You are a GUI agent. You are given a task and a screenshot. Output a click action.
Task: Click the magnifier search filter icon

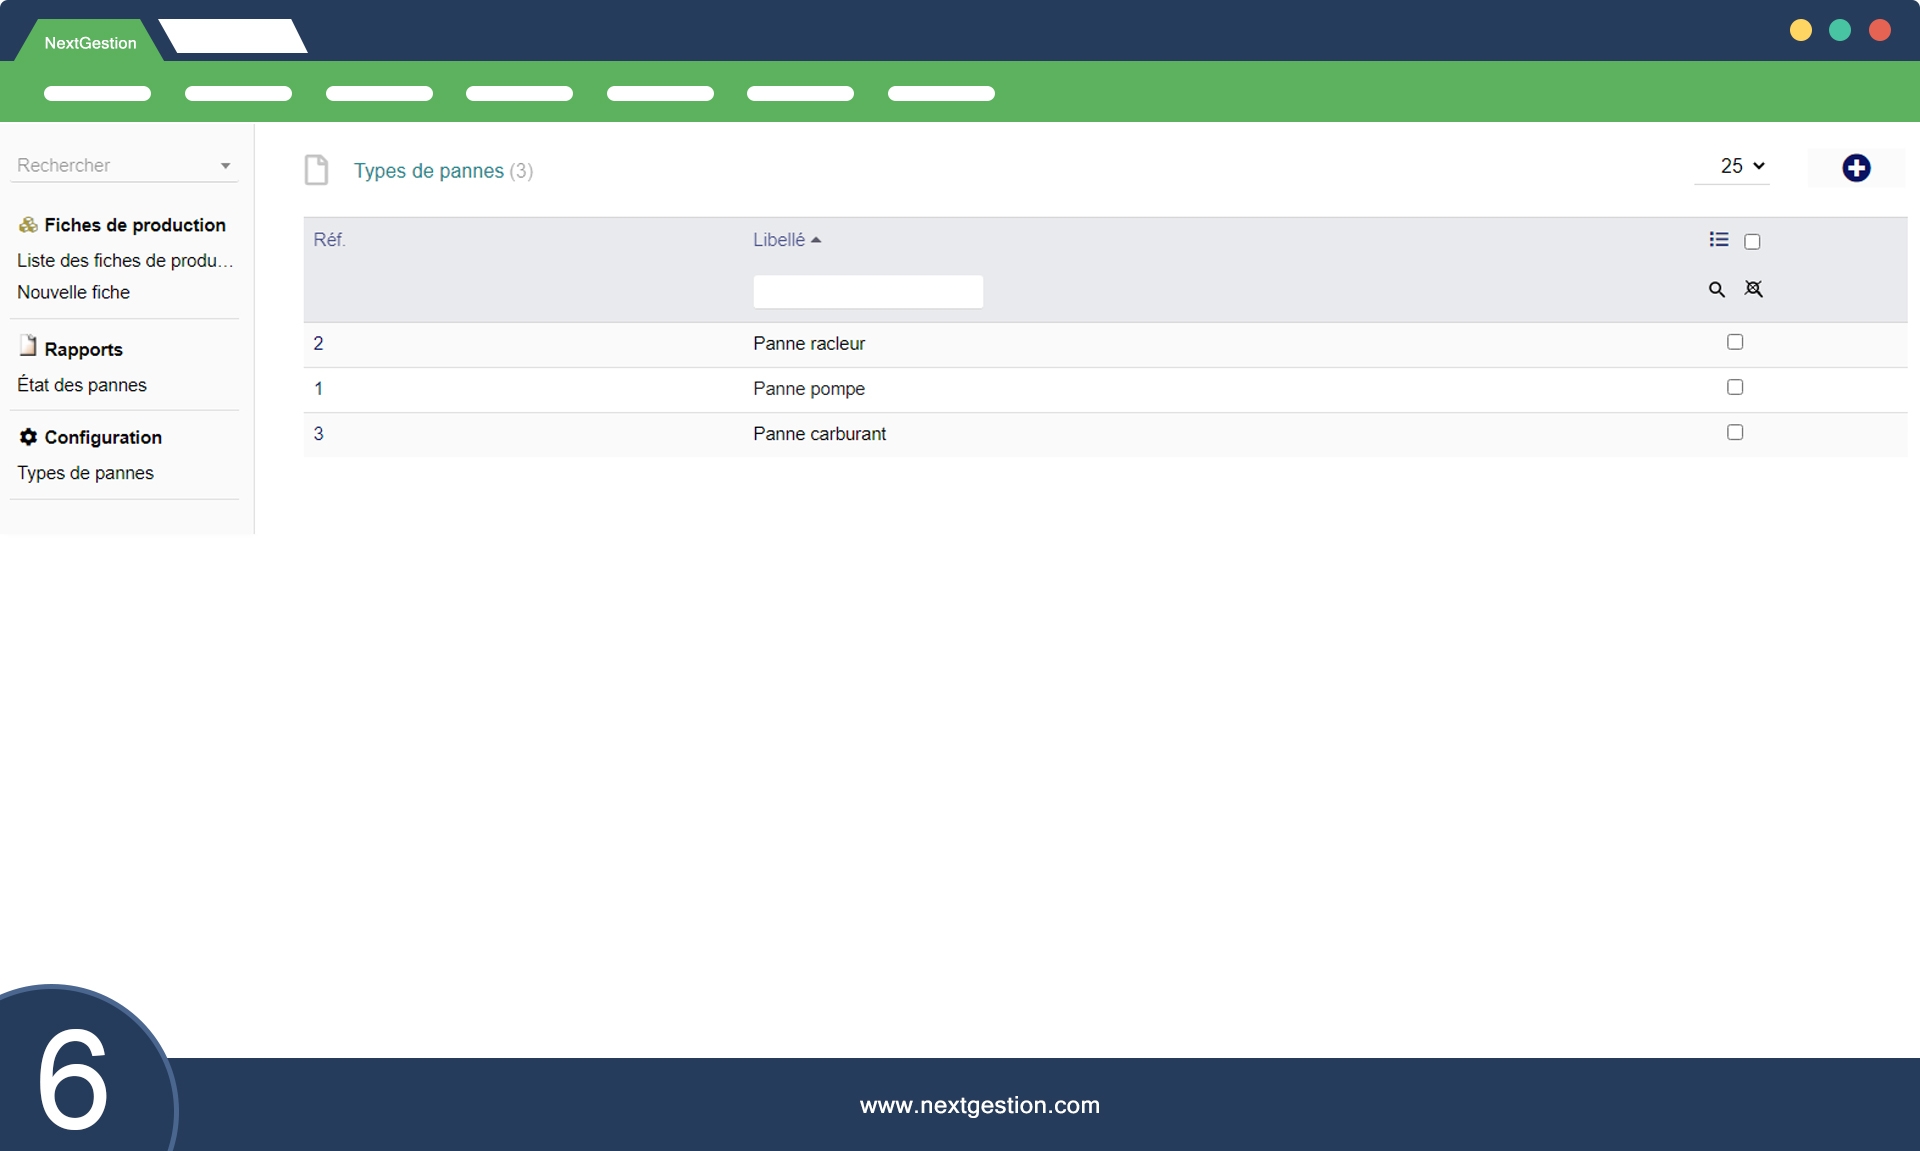coord(1716,290)
